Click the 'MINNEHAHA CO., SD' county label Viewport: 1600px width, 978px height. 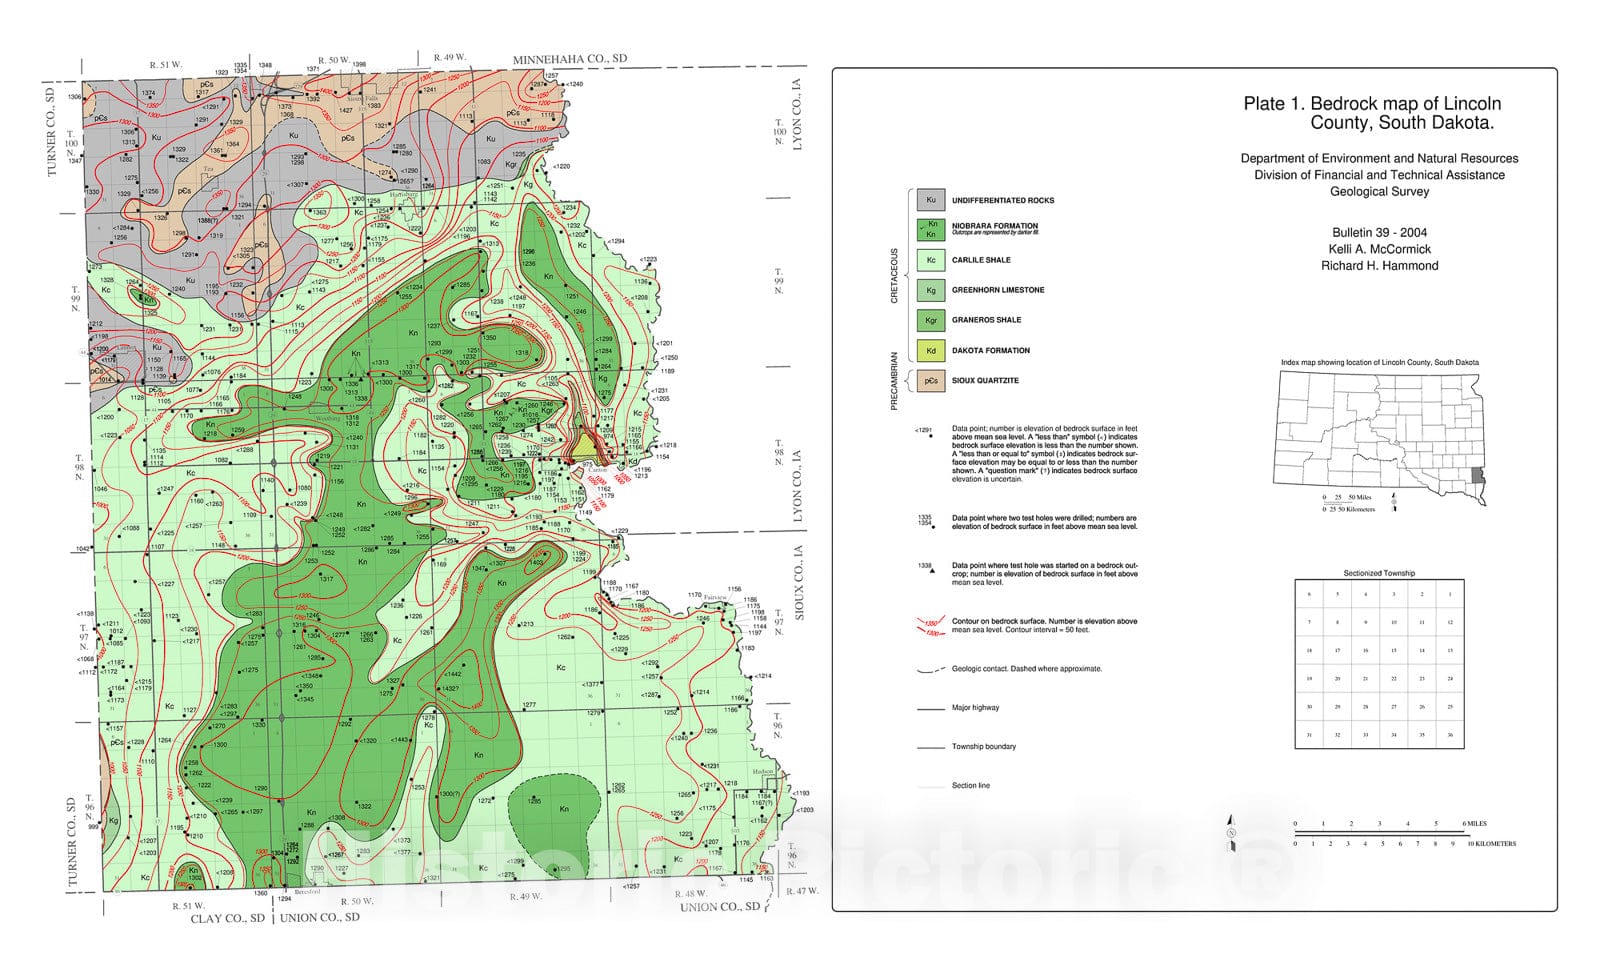coord(570,59)
